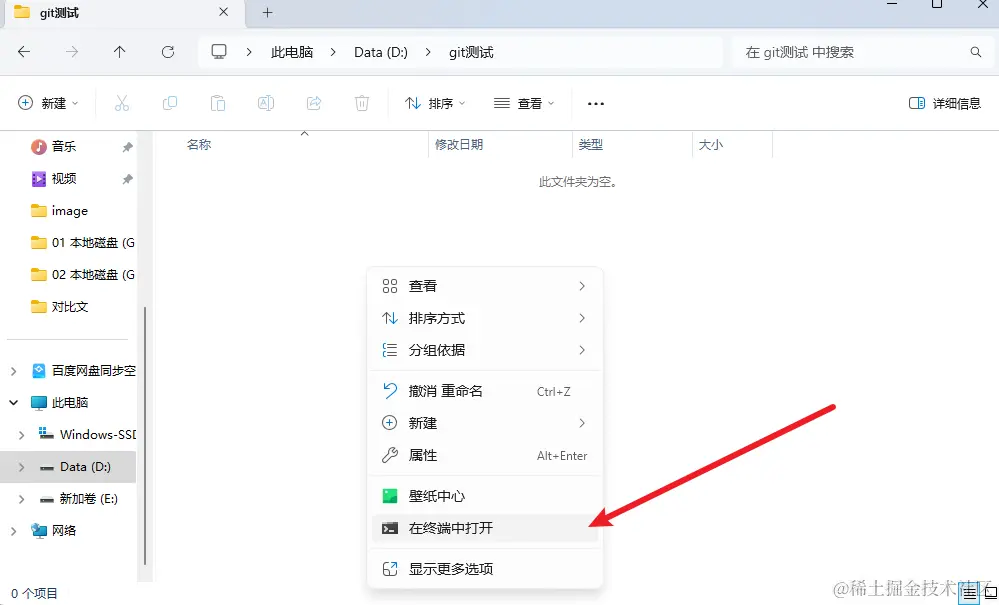Expand Data (D:) drive node
This screenshot has height=605, width=999.
coord(22,467)
